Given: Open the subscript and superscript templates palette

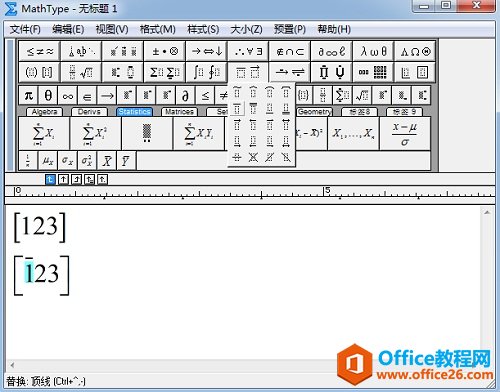Looking at the screenshot, I should [x=123, y=72].
